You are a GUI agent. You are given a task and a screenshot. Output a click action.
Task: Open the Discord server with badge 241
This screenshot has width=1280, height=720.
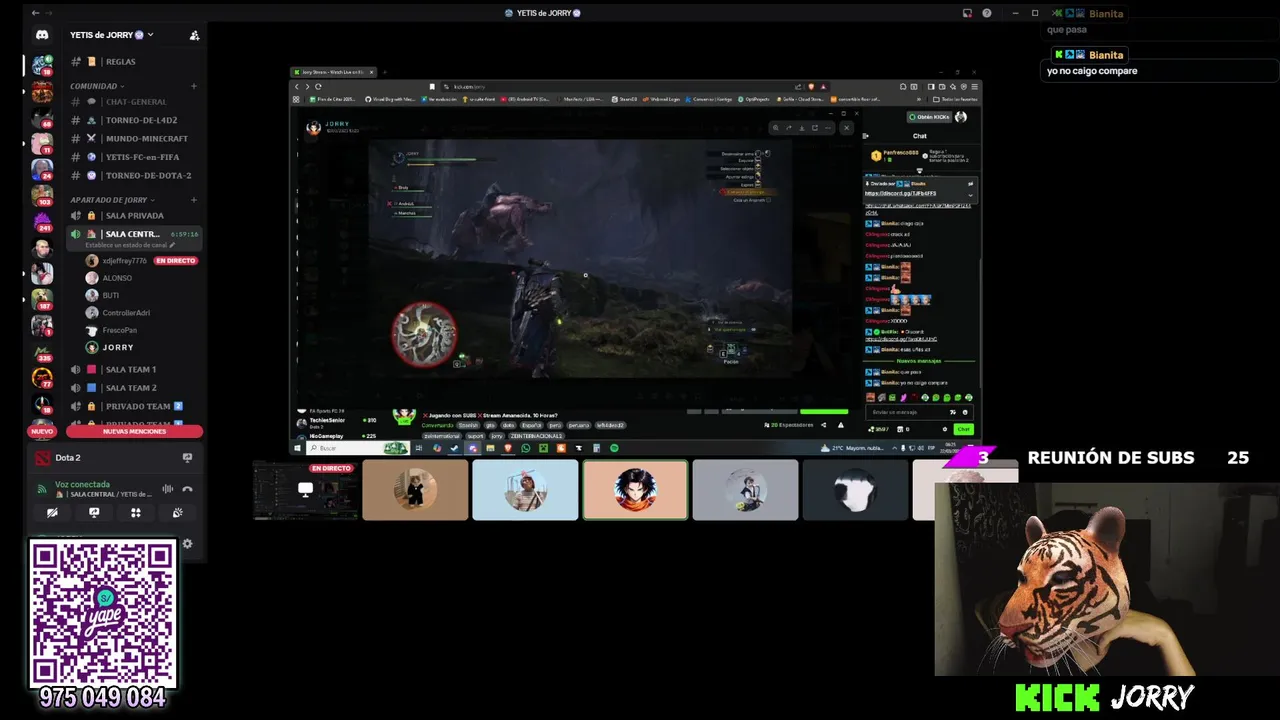click(42, 221)
